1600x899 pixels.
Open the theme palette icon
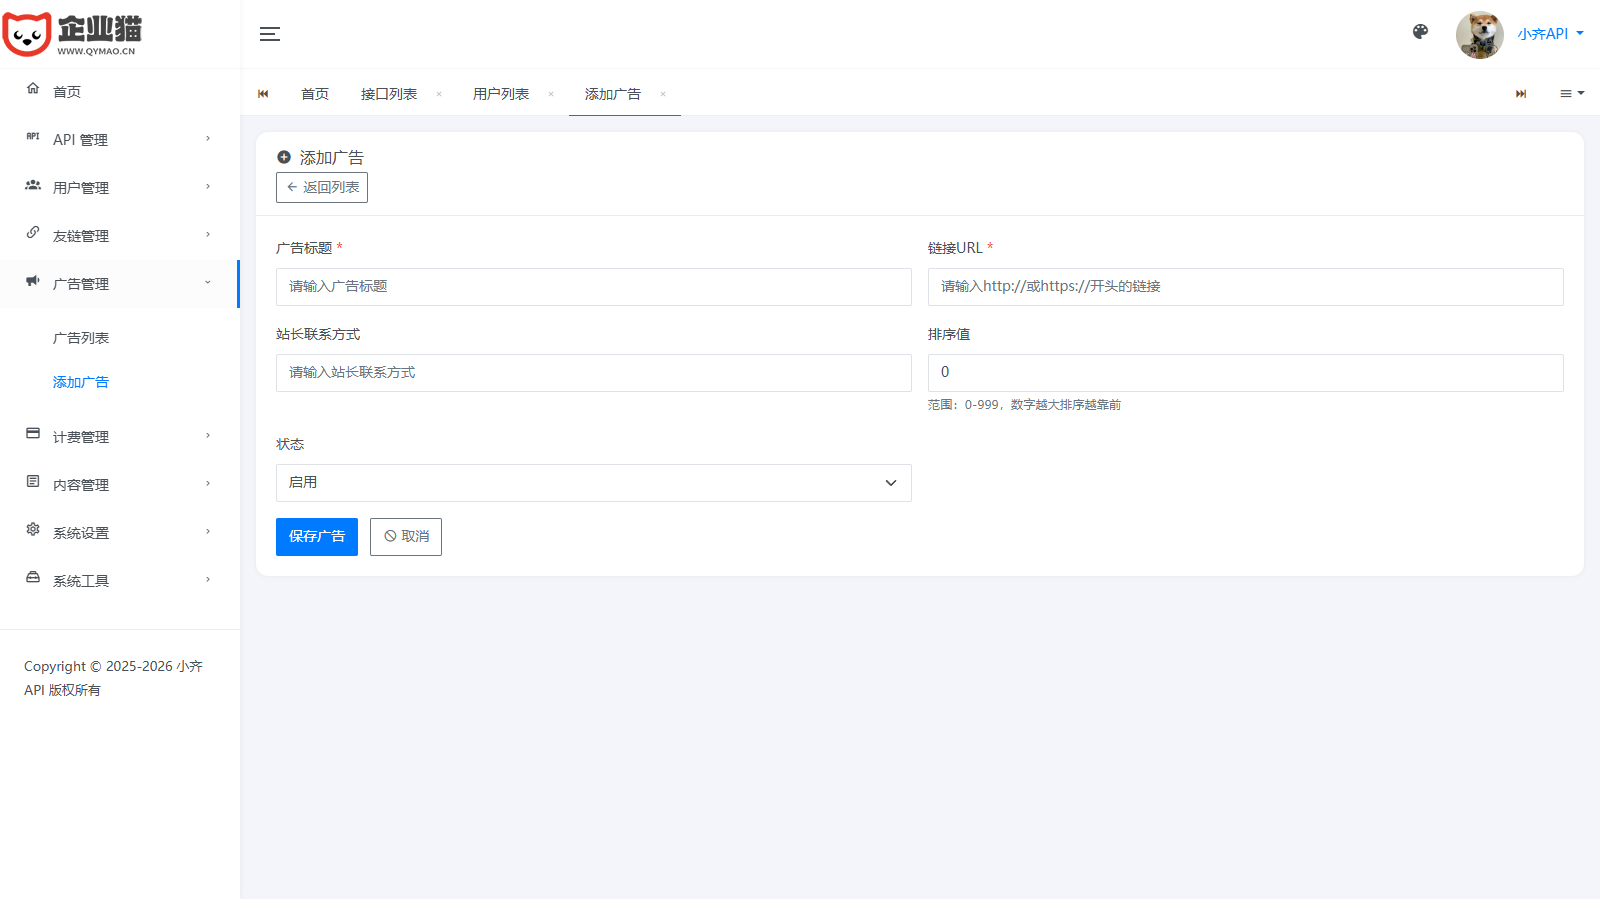(1420, 32)
